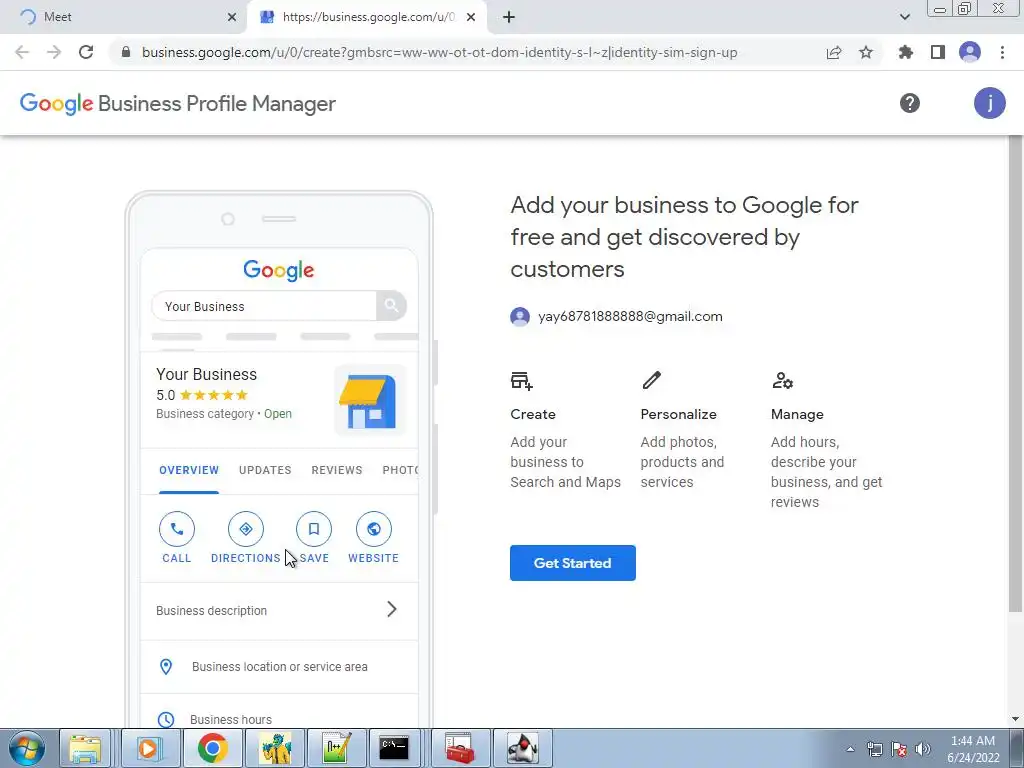Open the Windows Start button

point(26,748)
